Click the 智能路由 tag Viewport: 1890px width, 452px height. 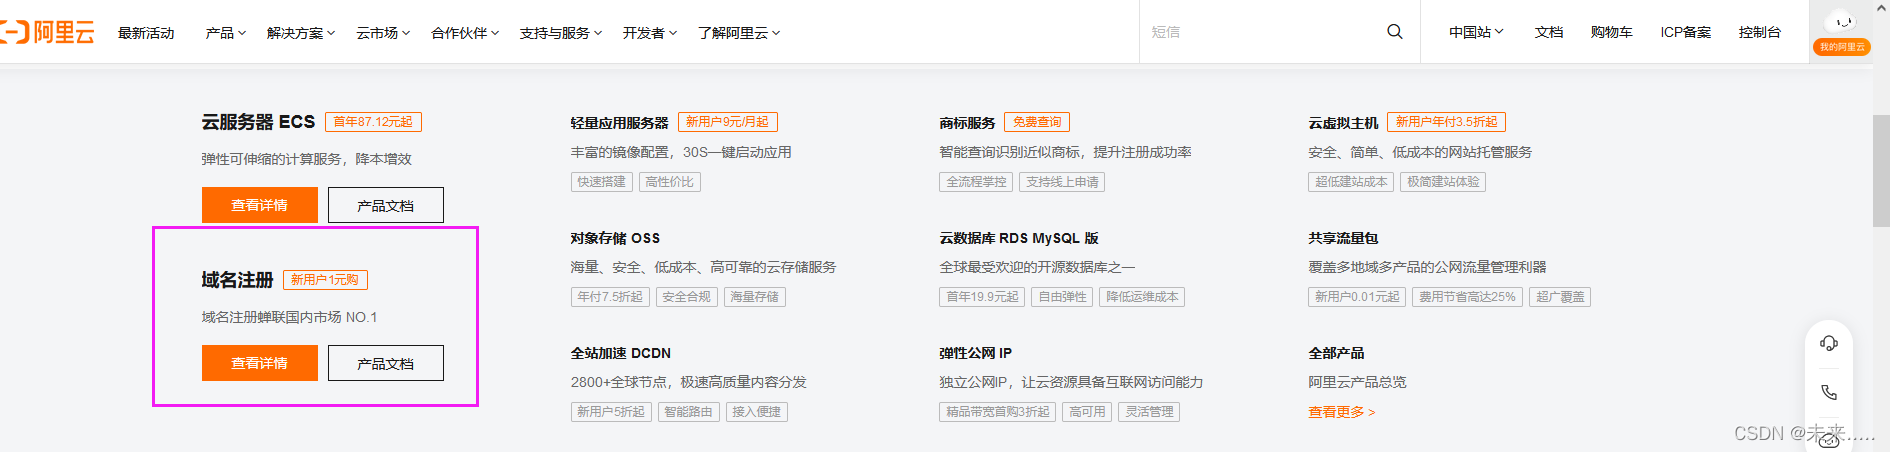[x=688, y=412]
